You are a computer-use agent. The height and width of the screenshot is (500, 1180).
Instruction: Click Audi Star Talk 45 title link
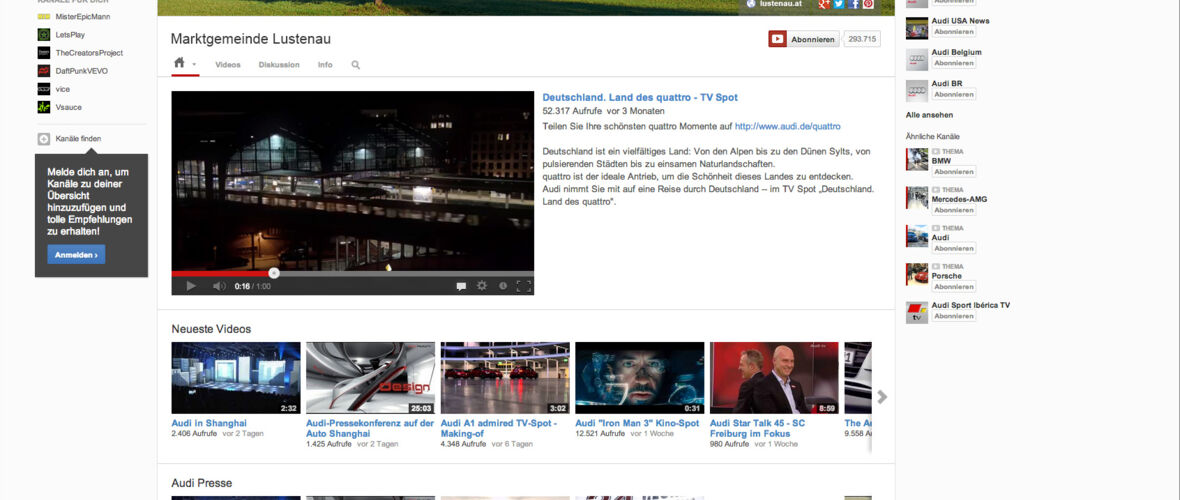click(x=757, y=428)
